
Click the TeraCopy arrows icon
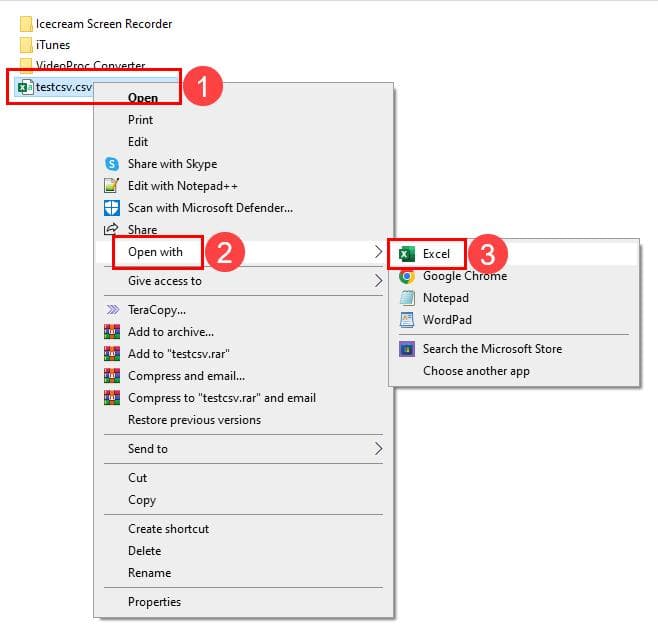click(112, 310)
